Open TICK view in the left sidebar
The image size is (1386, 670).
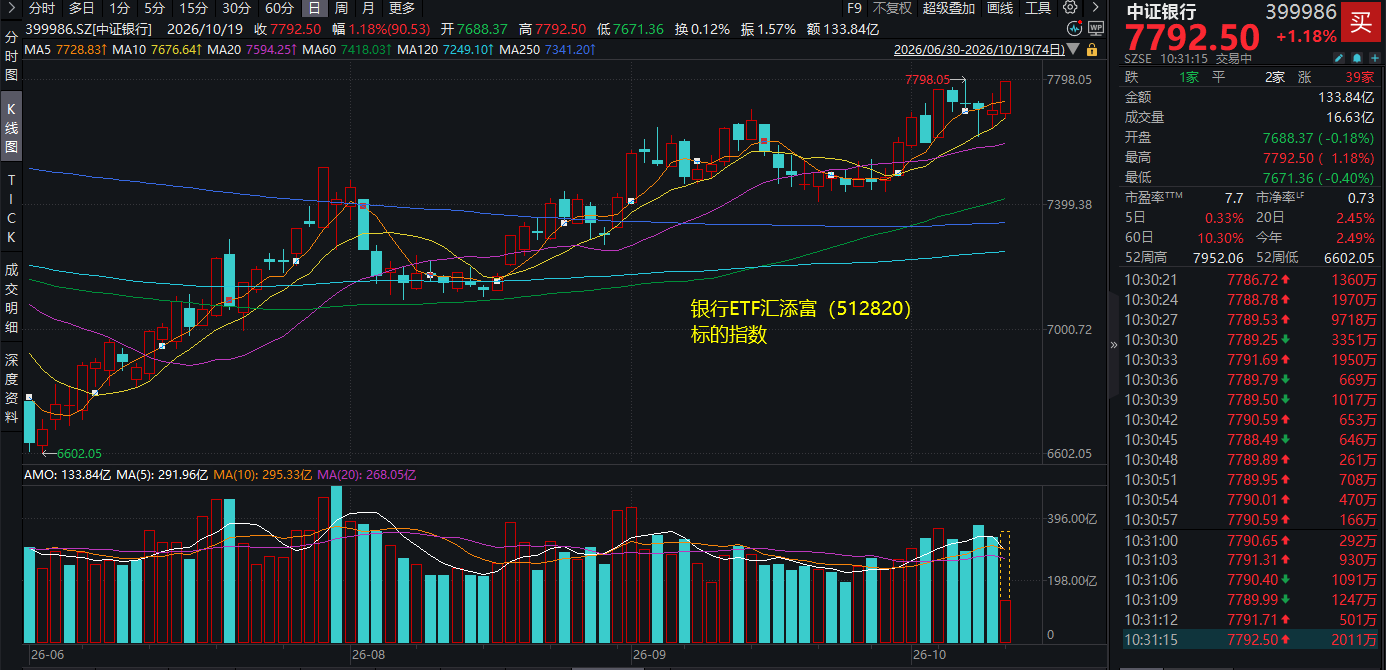coord(11,208)
